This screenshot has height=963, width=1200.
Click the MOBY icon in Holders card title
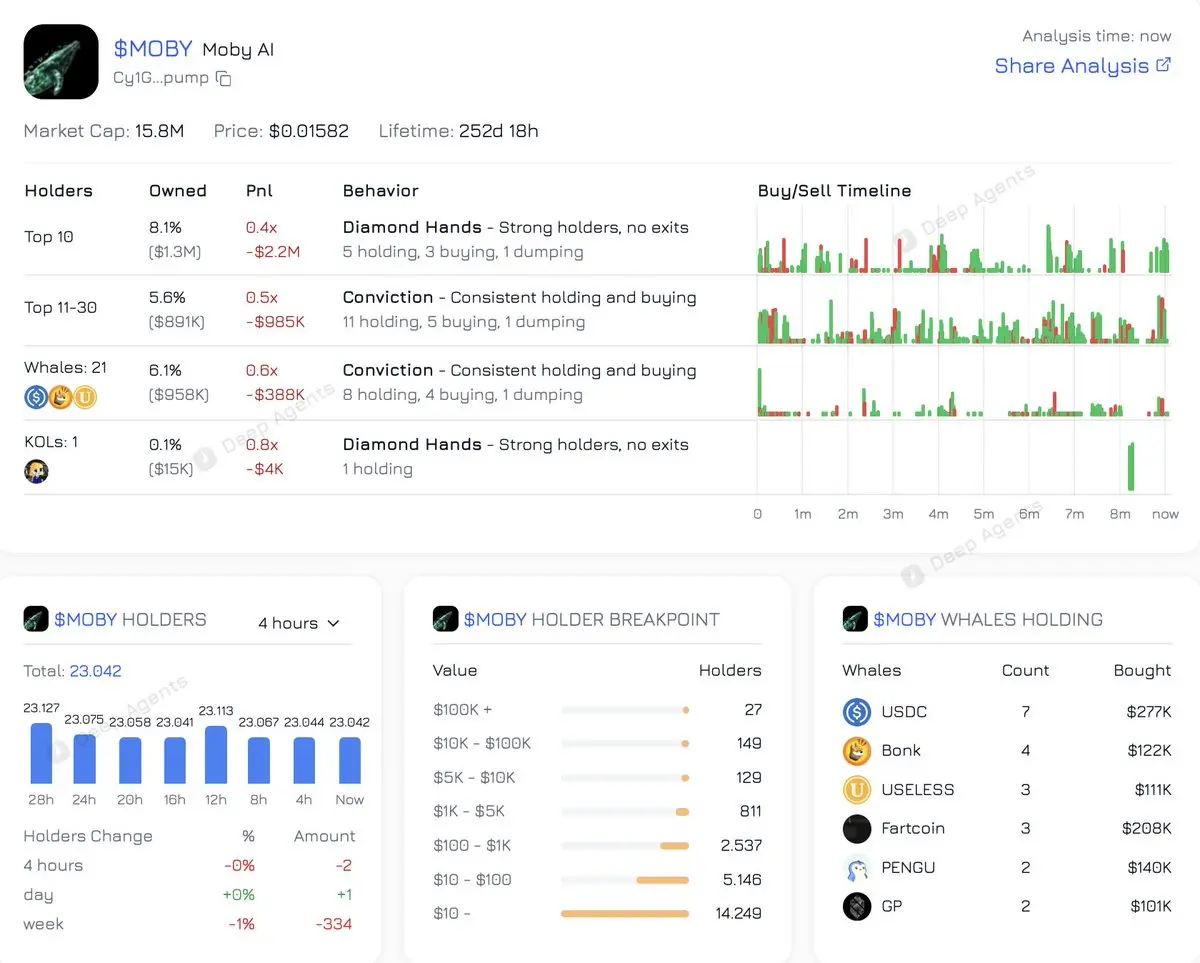point(36,619)
